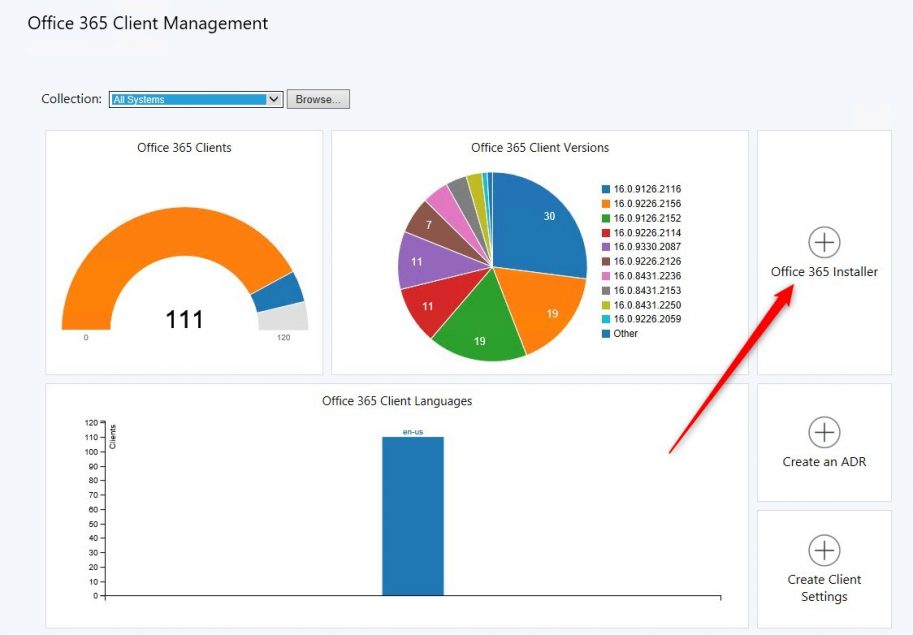
Task: Click the Create an ADR label
Action: (x=824, y=462)
